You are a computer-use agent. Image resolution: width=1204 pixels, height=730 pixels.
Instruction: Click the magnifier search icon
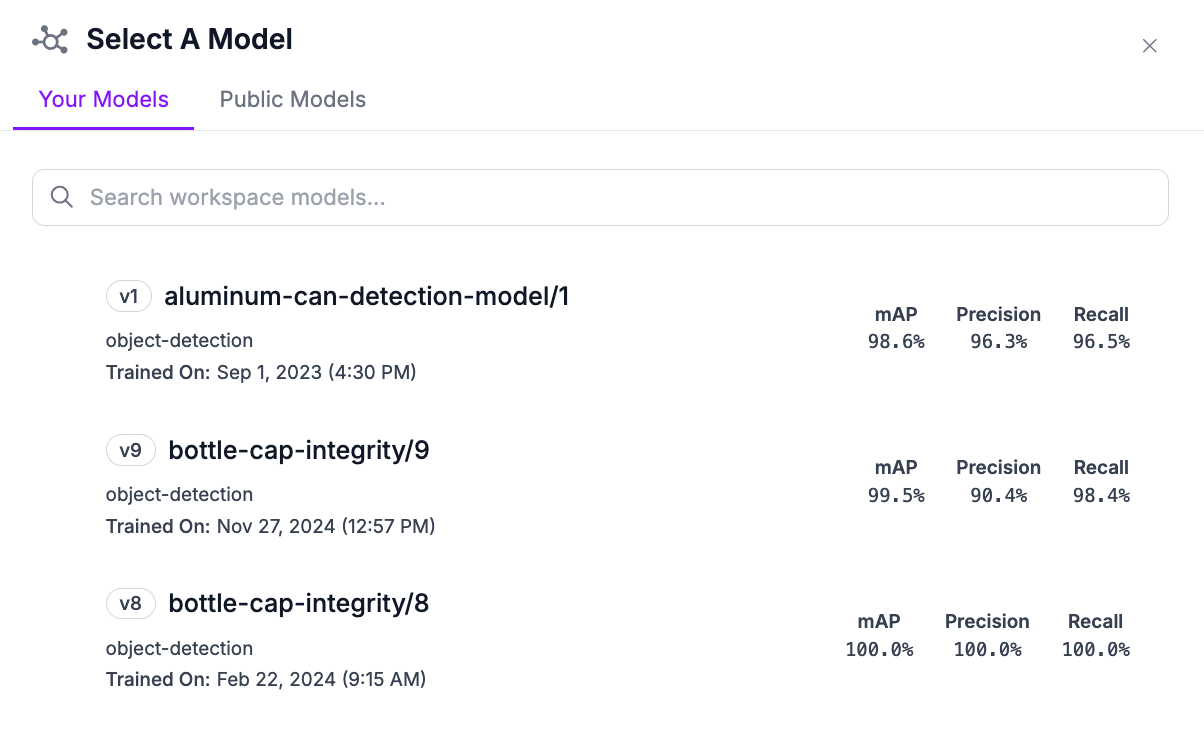(62, 197)
